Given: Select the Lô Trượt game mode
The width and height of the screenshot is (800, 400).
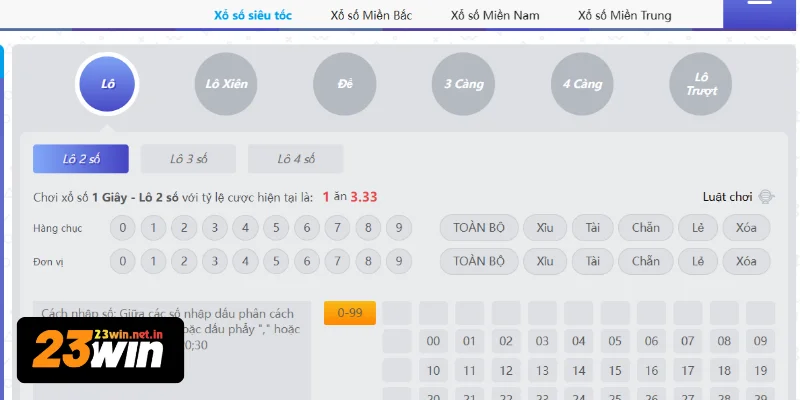Looking at the screenshot, I should pos(701,84).
